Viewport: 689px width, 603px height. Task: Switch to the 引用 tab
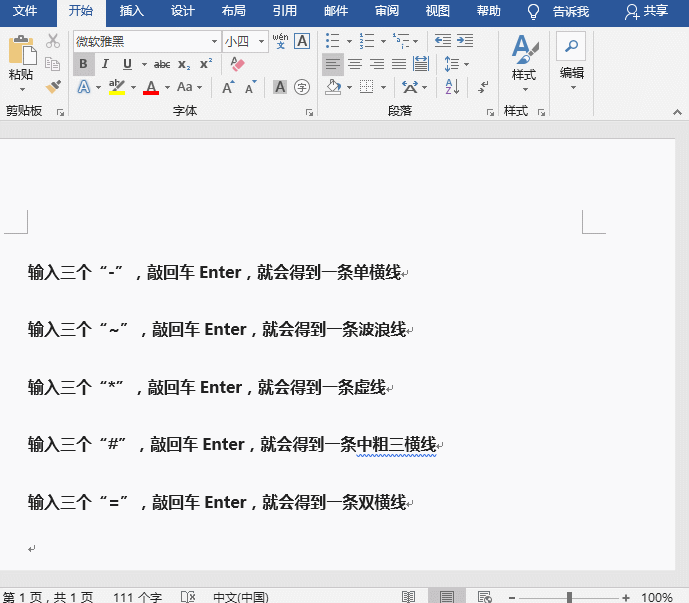click(285, 11)
